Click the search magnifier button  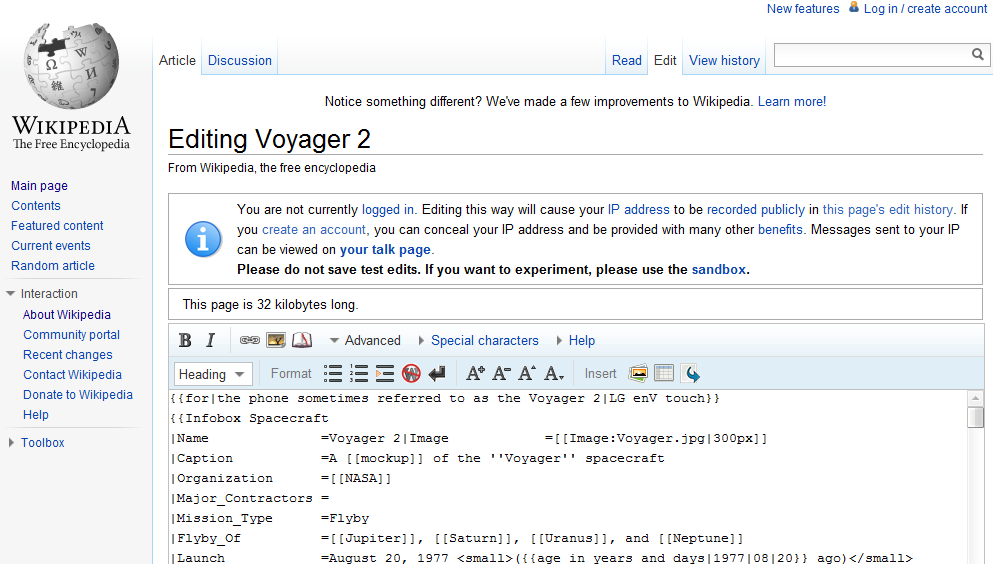click(x=978, y=54)
